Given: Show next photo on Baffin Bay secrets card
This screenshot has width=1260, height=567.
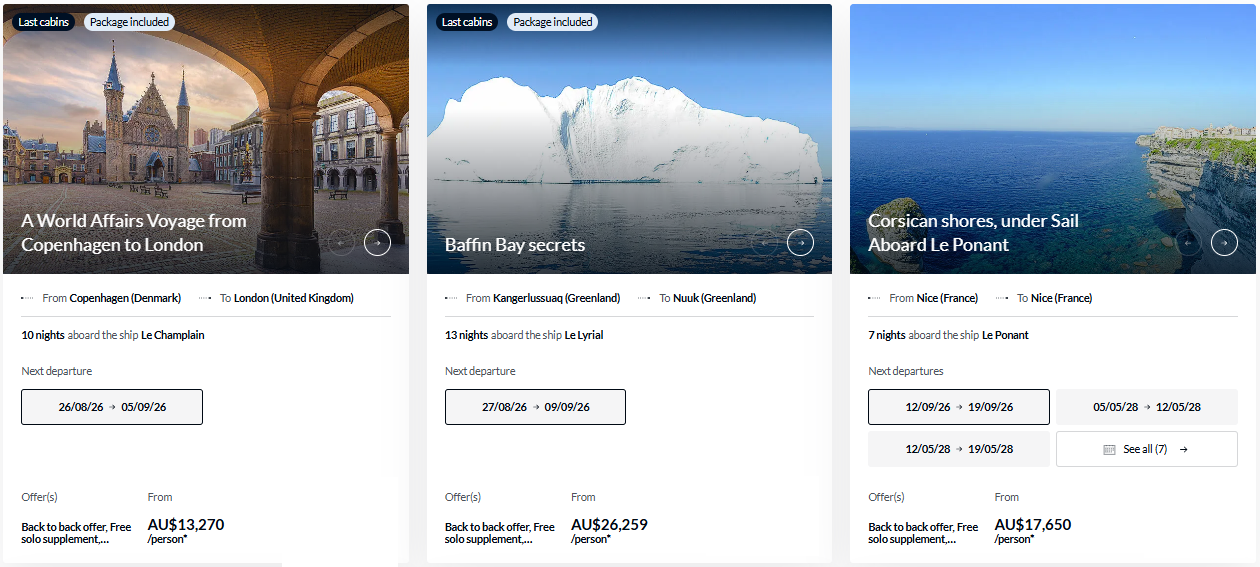Looking at the screenshot, I should pos(801,242).
